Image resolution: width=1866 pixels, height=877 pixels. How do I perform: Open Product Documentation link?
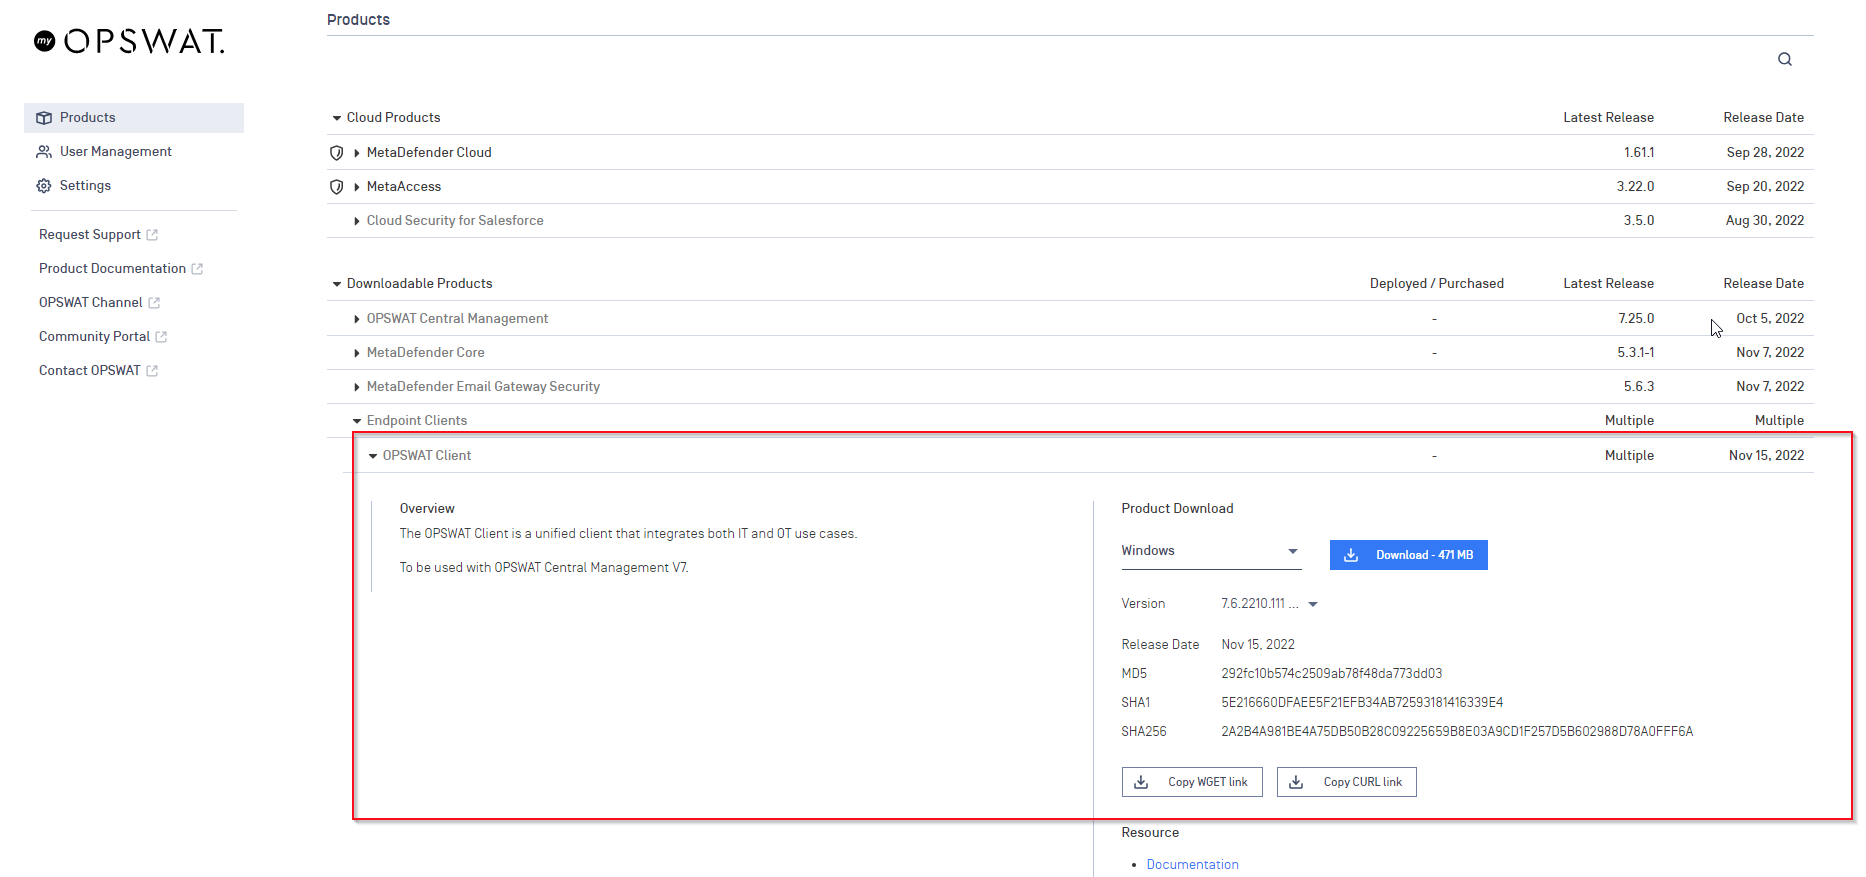pyautogui.click(x=112, y=269)
